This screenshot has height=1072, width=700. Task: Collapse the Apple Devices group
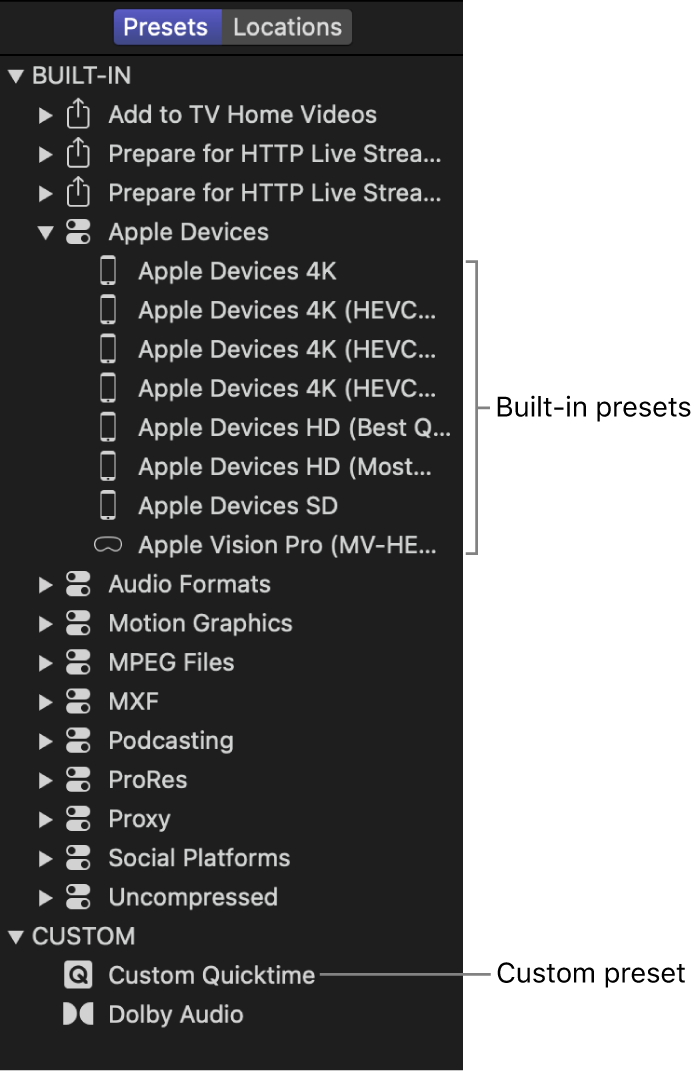(x=44, y=231)
